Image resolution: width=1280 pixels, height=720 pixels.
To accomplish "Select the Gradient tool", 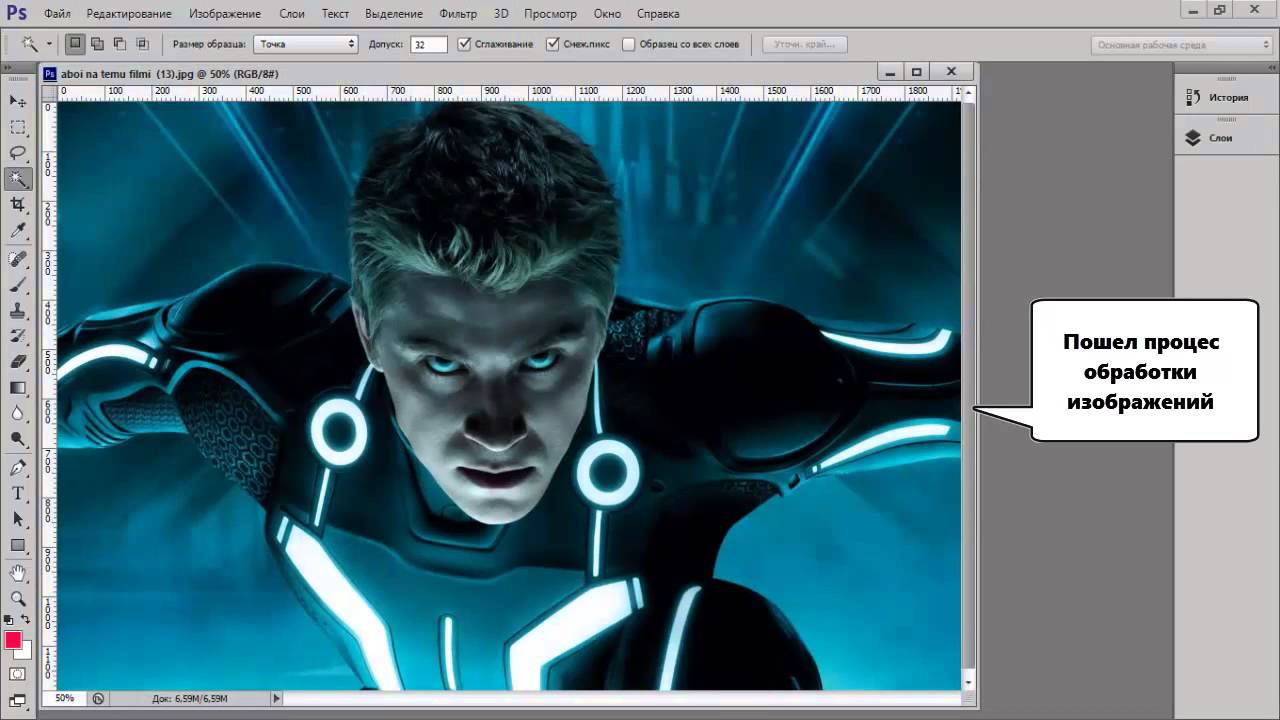I will click(18, 388).
